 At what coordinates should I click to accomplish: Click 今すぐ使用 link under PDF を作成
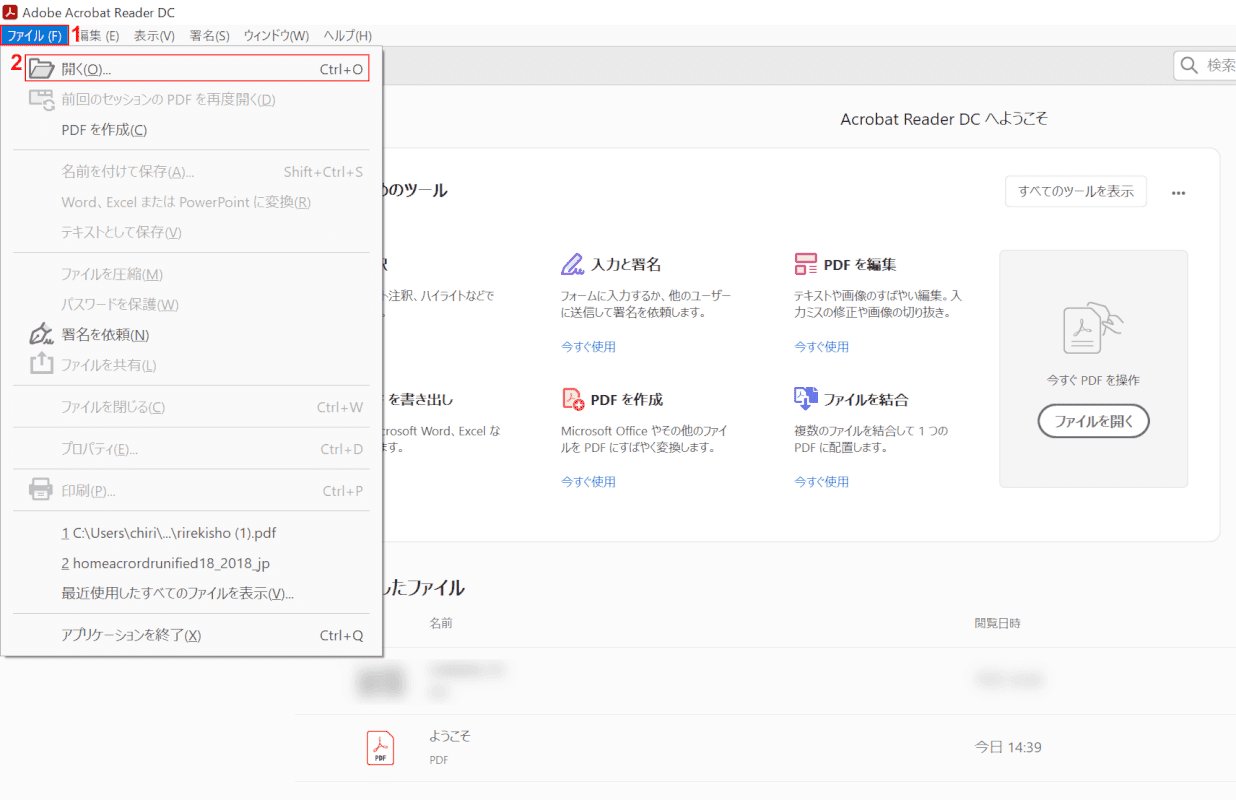(588, 482)
